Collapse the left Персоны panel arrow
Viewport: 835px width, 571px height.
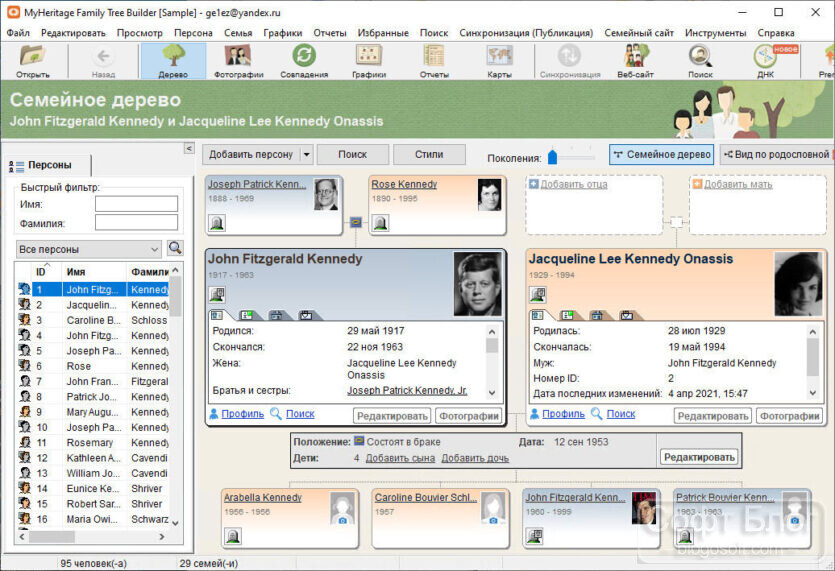[x=189, y=148]
